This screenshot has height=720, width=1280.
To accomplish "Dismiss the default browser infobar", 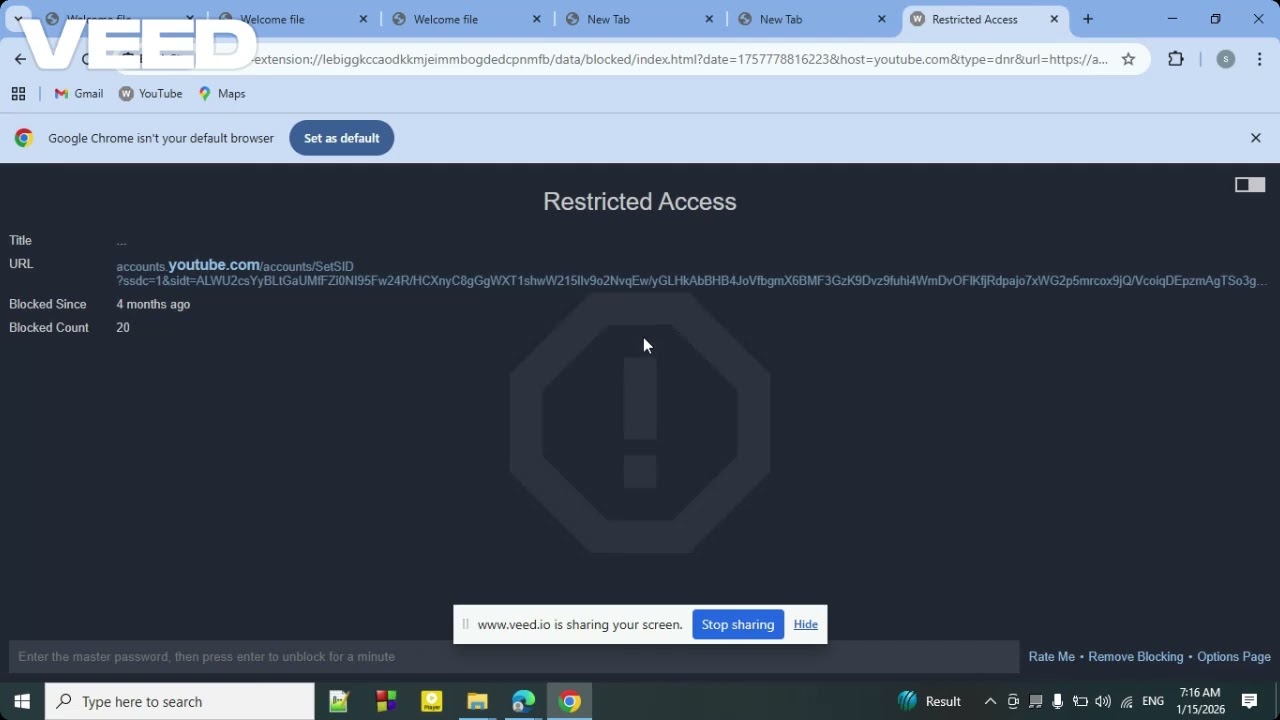I will click(x=1256, y=138).
